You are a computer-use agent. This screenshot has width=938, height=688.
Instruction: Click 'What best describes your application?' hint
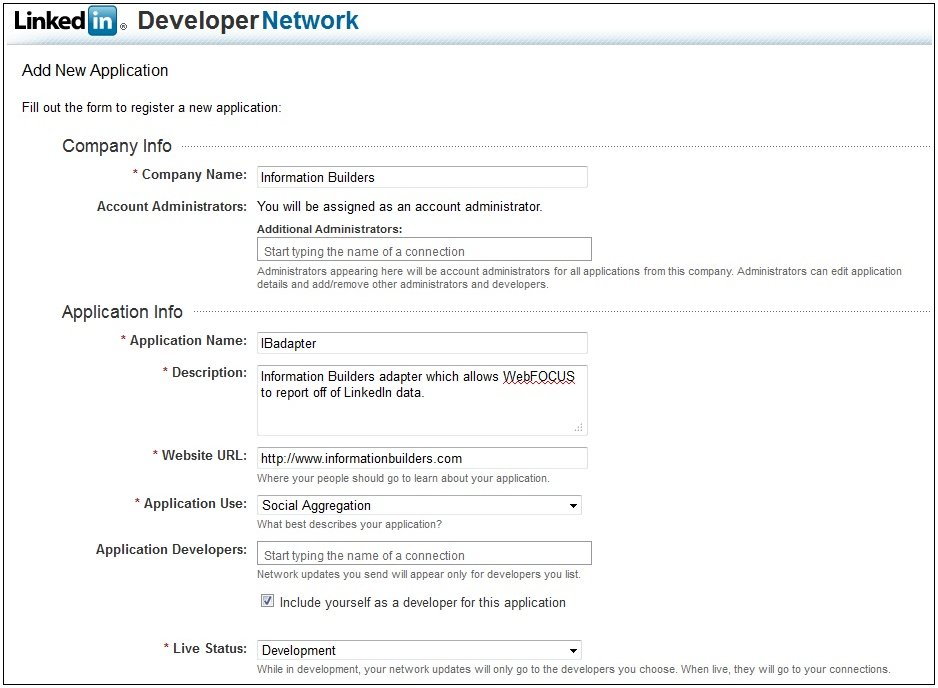[349, 524]
